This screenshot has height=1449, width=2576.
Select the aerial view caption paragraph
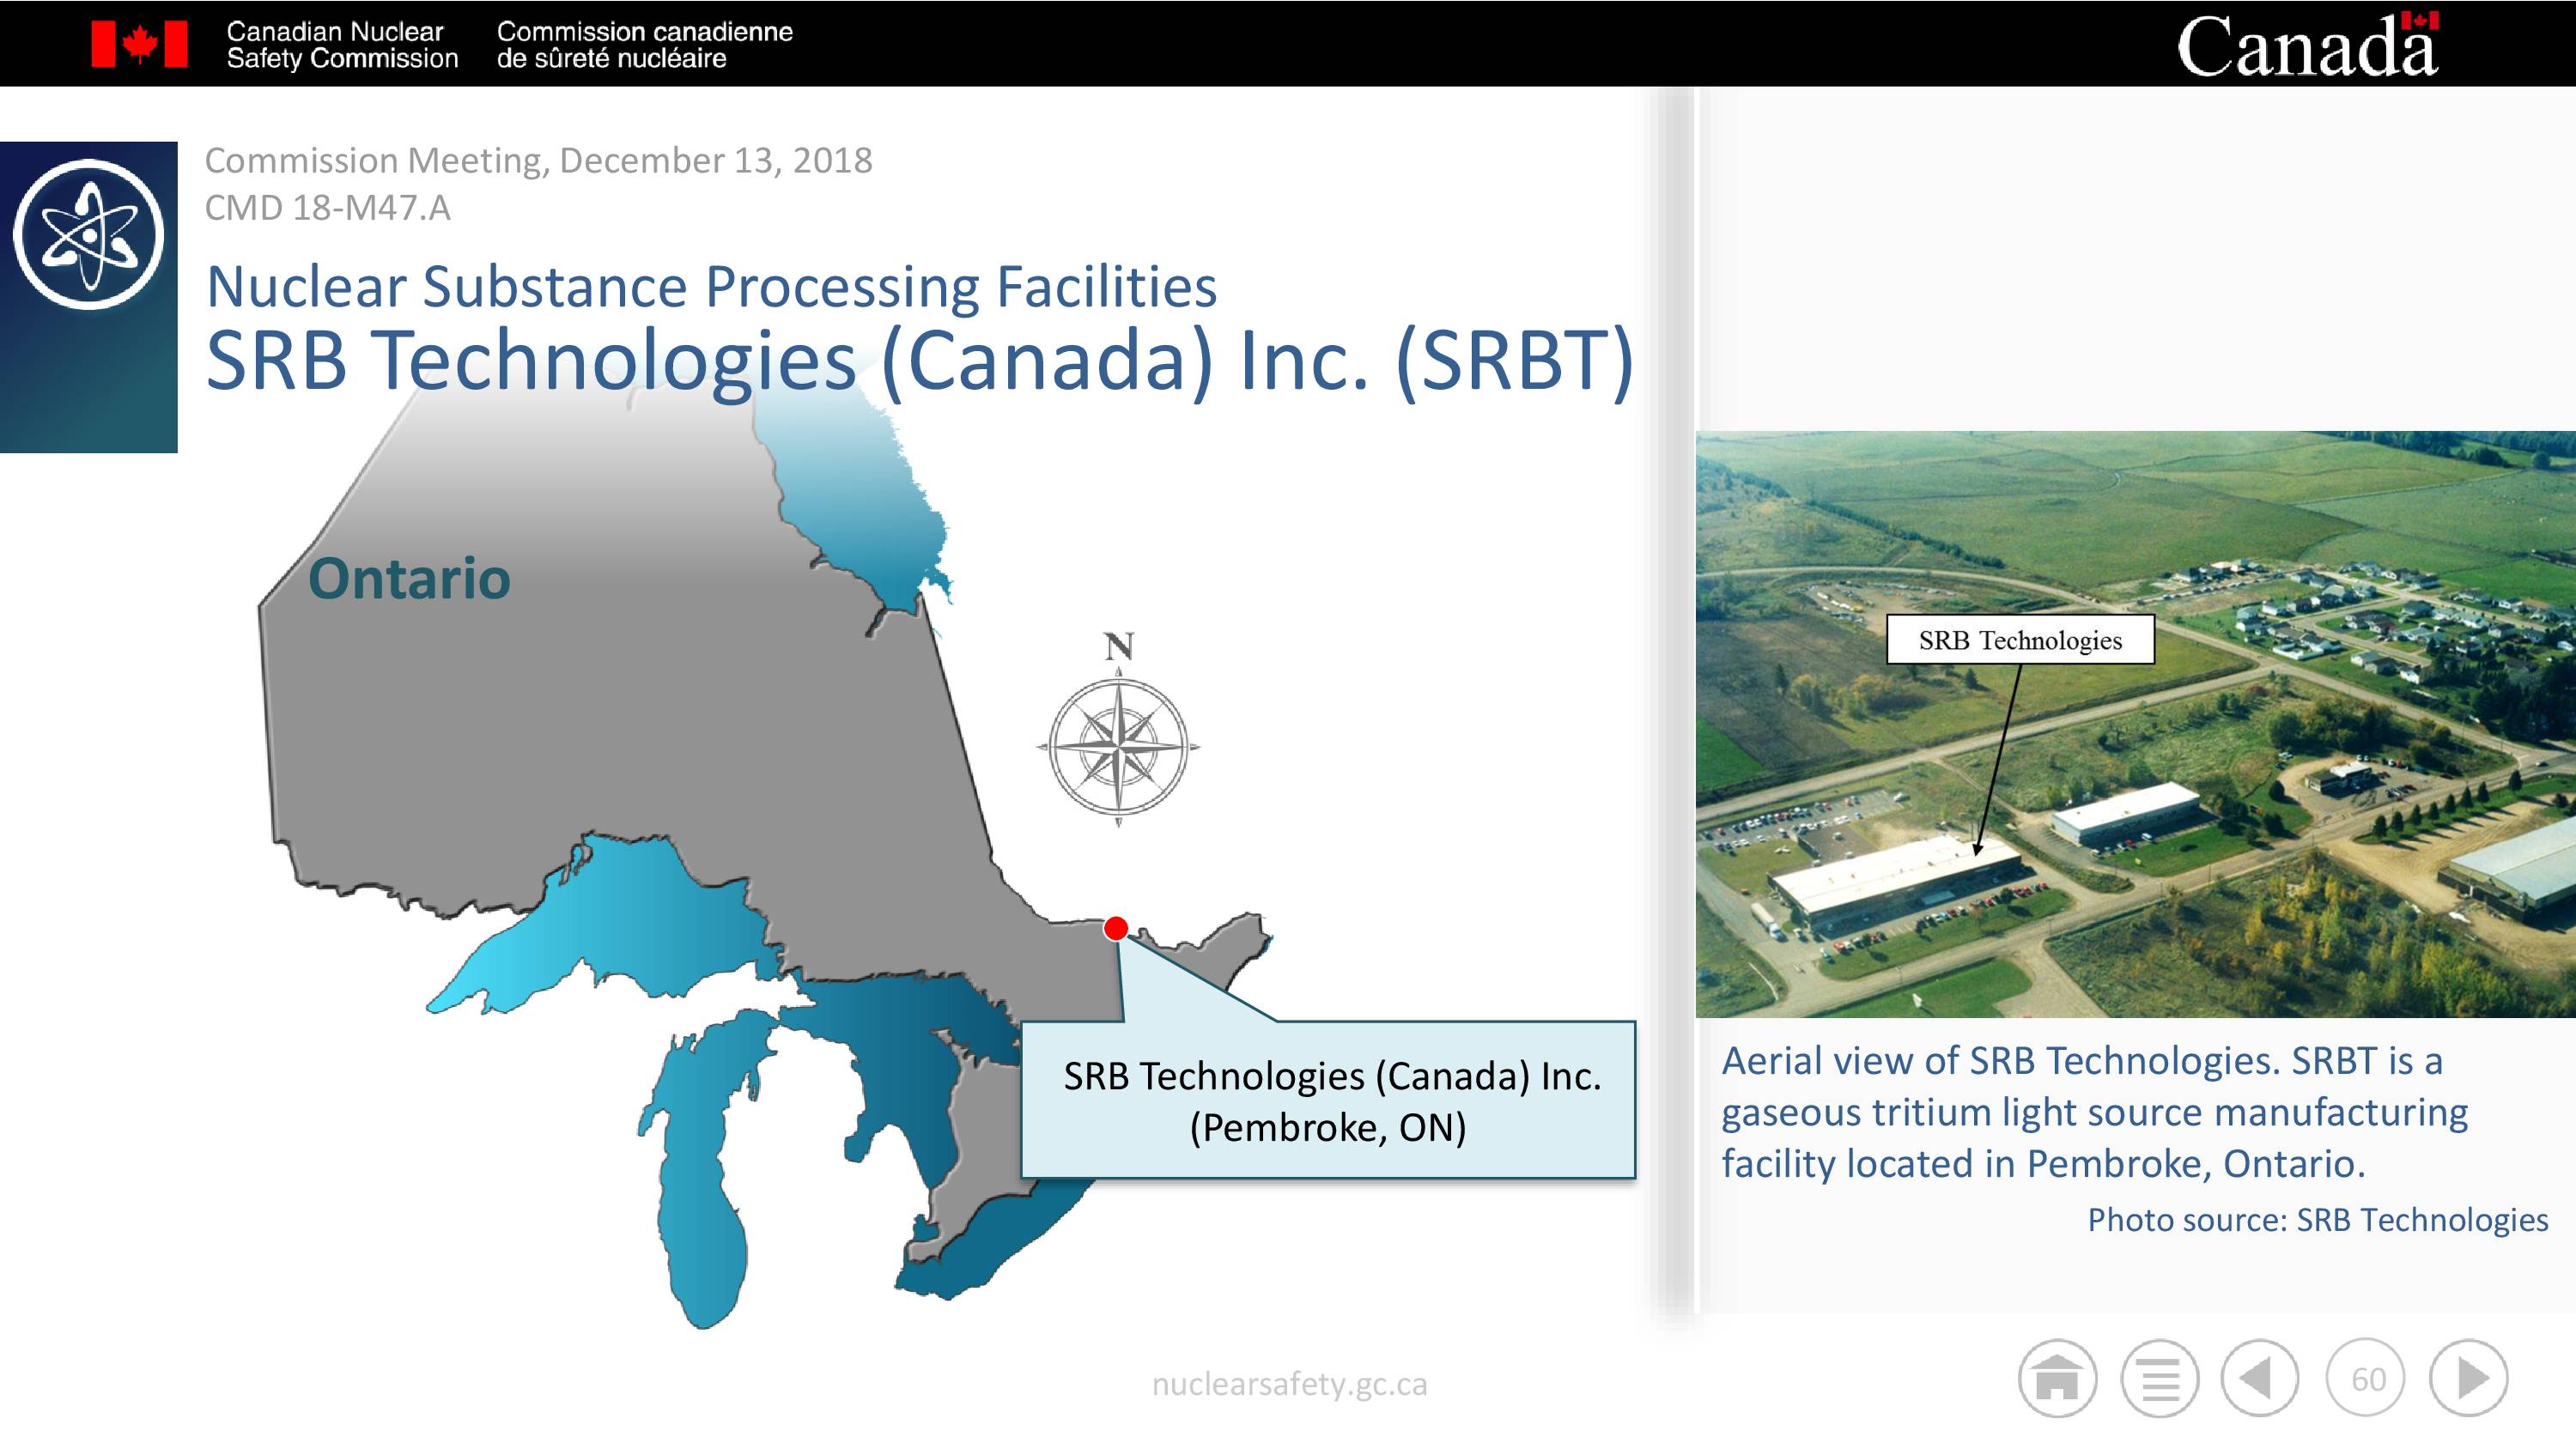pyautogui.click(x=2095, y=1112)
